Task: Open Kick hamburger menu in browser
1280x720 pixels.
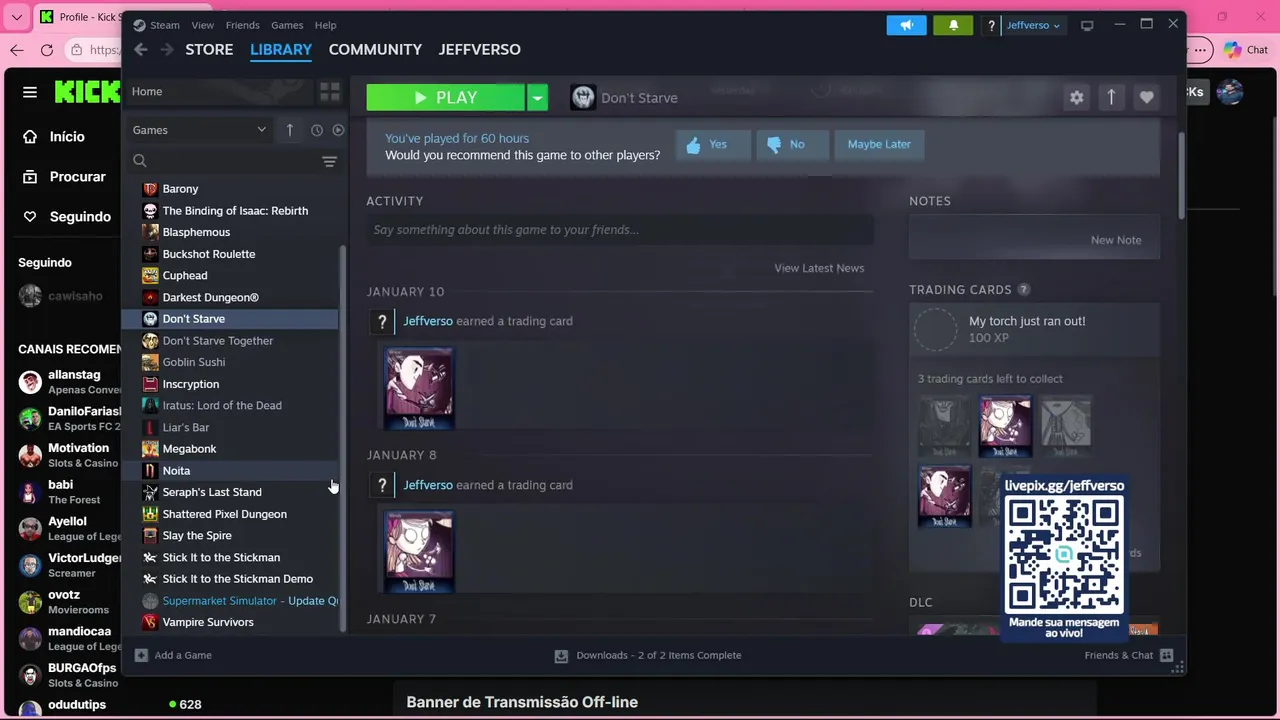Action: (x=30, y=92)
